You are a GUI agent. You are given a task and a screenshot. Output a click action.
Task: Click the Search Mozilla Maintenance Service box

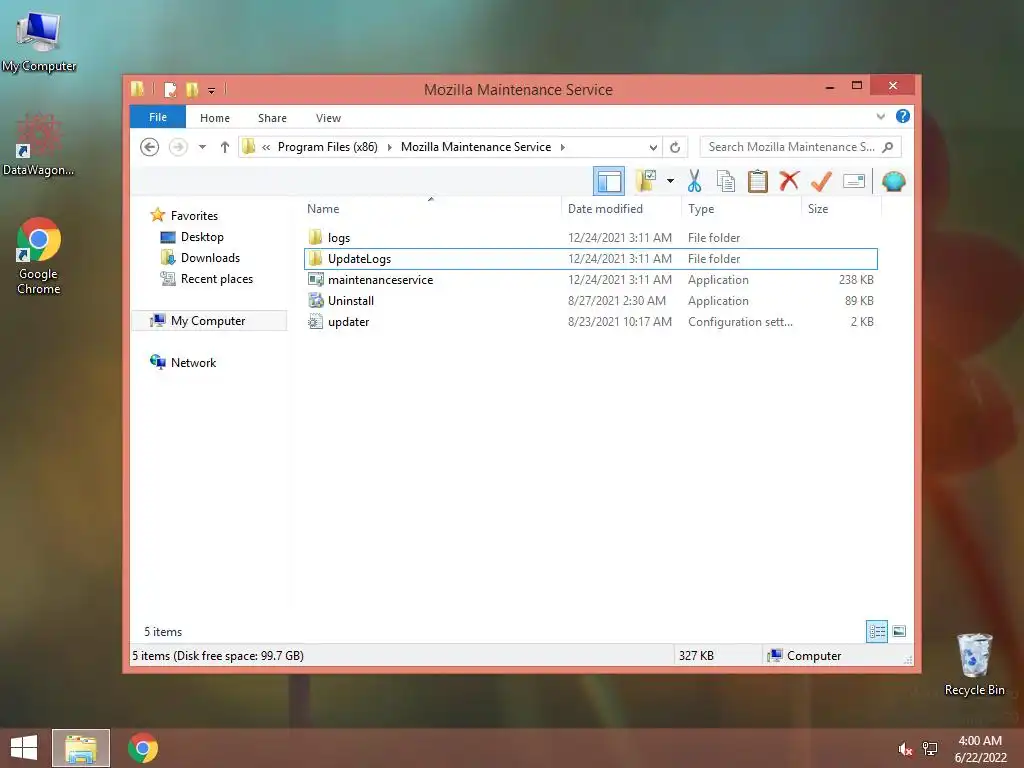point(800,147)
